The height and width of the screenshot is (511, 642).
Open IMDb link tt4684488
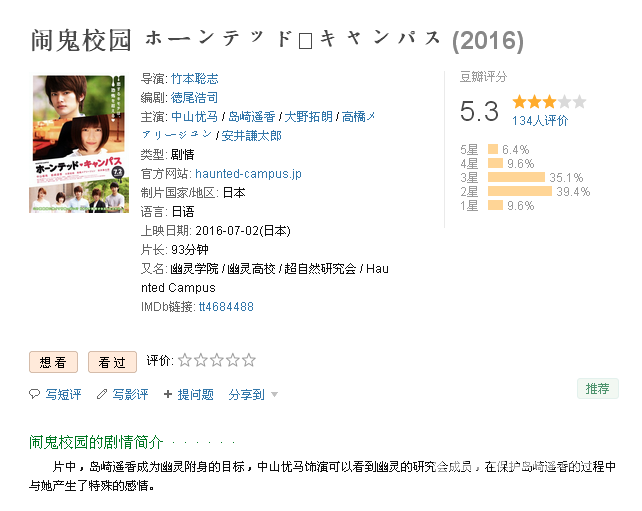tap(226, 307)
